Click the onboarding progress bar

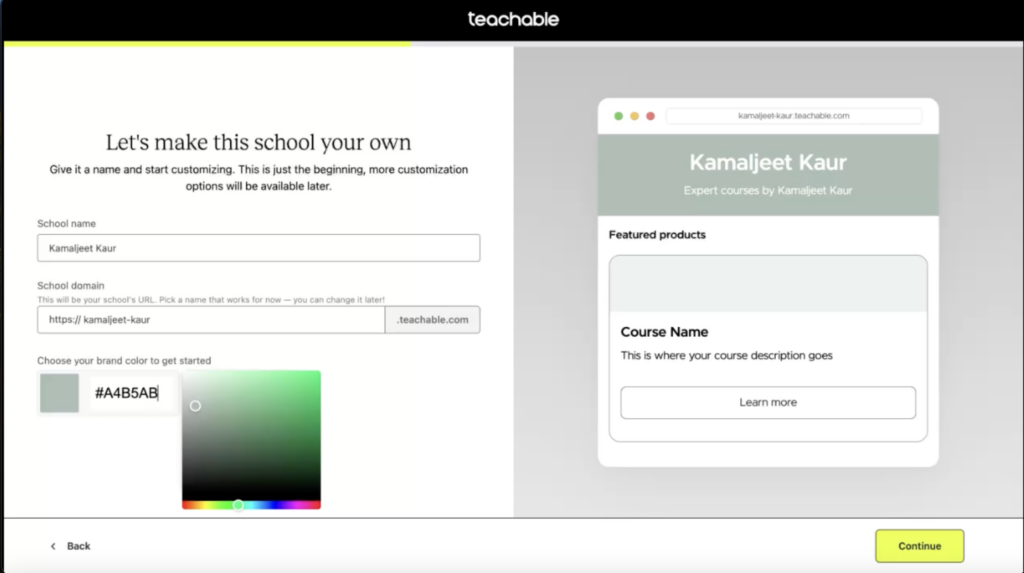(x=513, y=44)
